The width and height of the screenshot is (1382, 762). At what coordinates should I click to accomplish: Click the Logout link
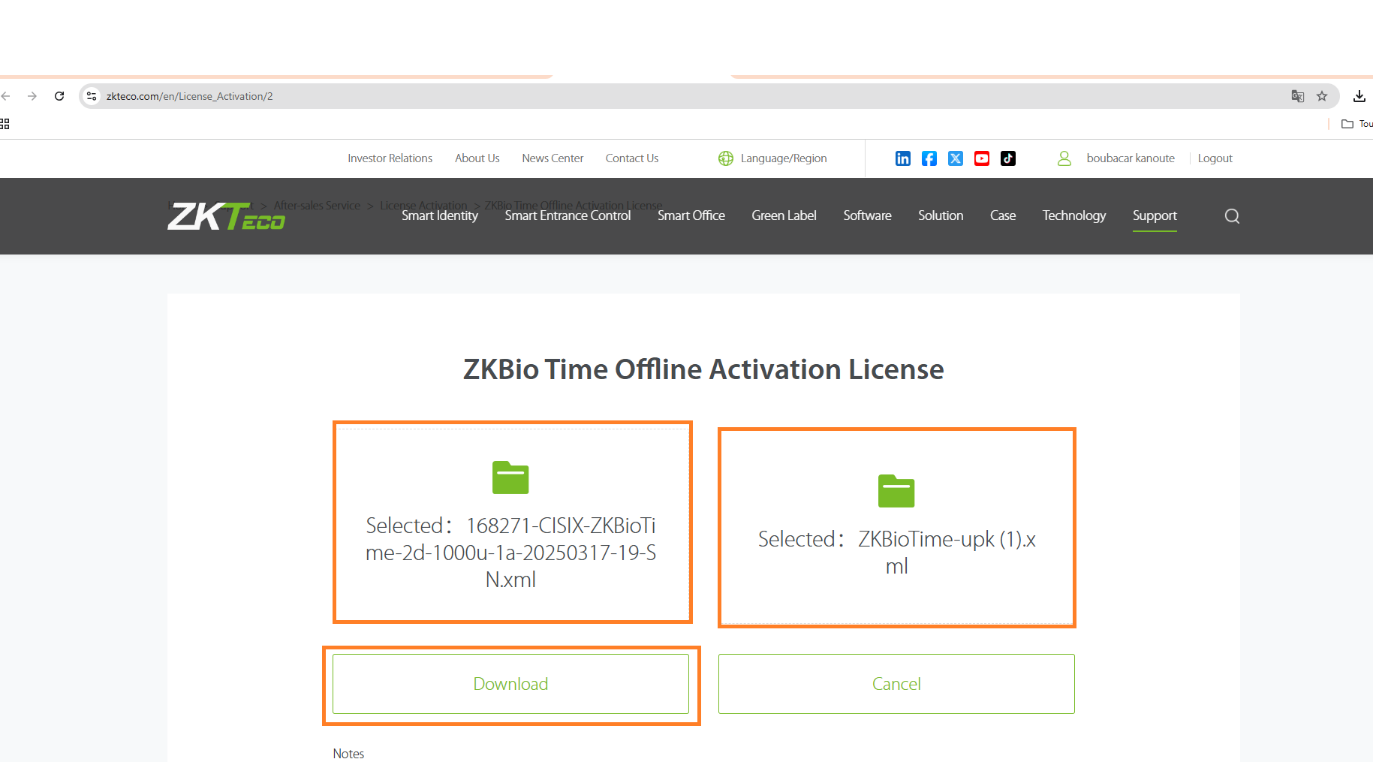(1215, 158)
